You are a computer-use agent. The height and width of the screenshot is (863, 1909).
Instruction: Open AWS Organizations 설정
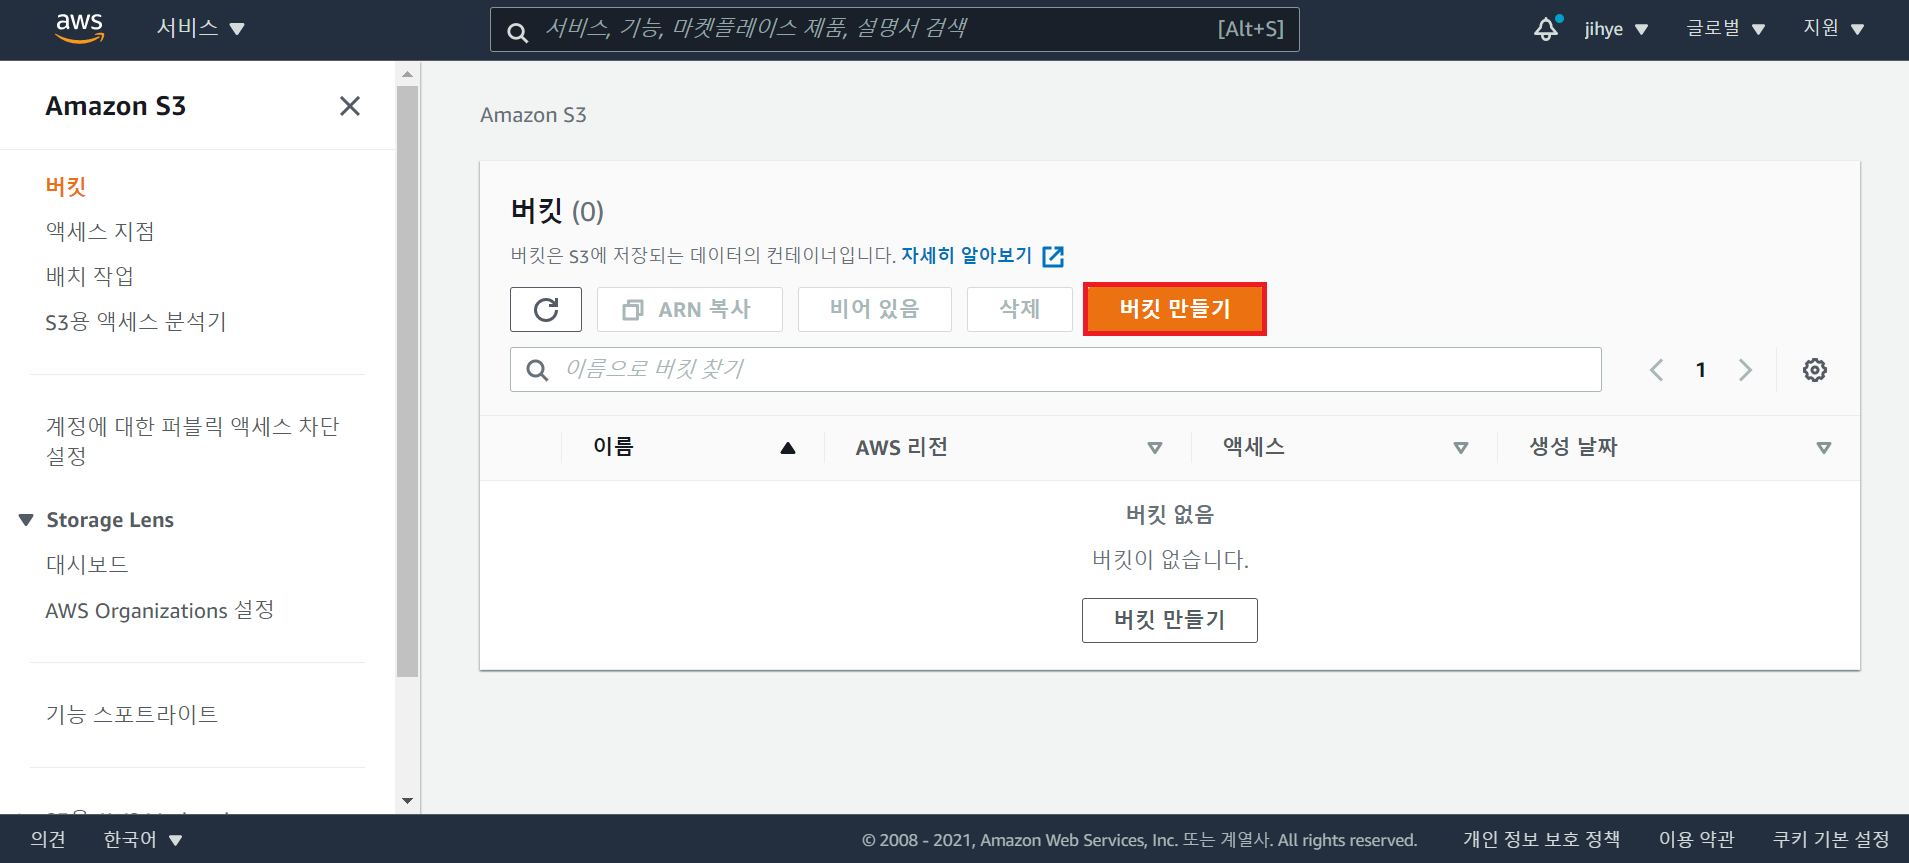[160, 610]
